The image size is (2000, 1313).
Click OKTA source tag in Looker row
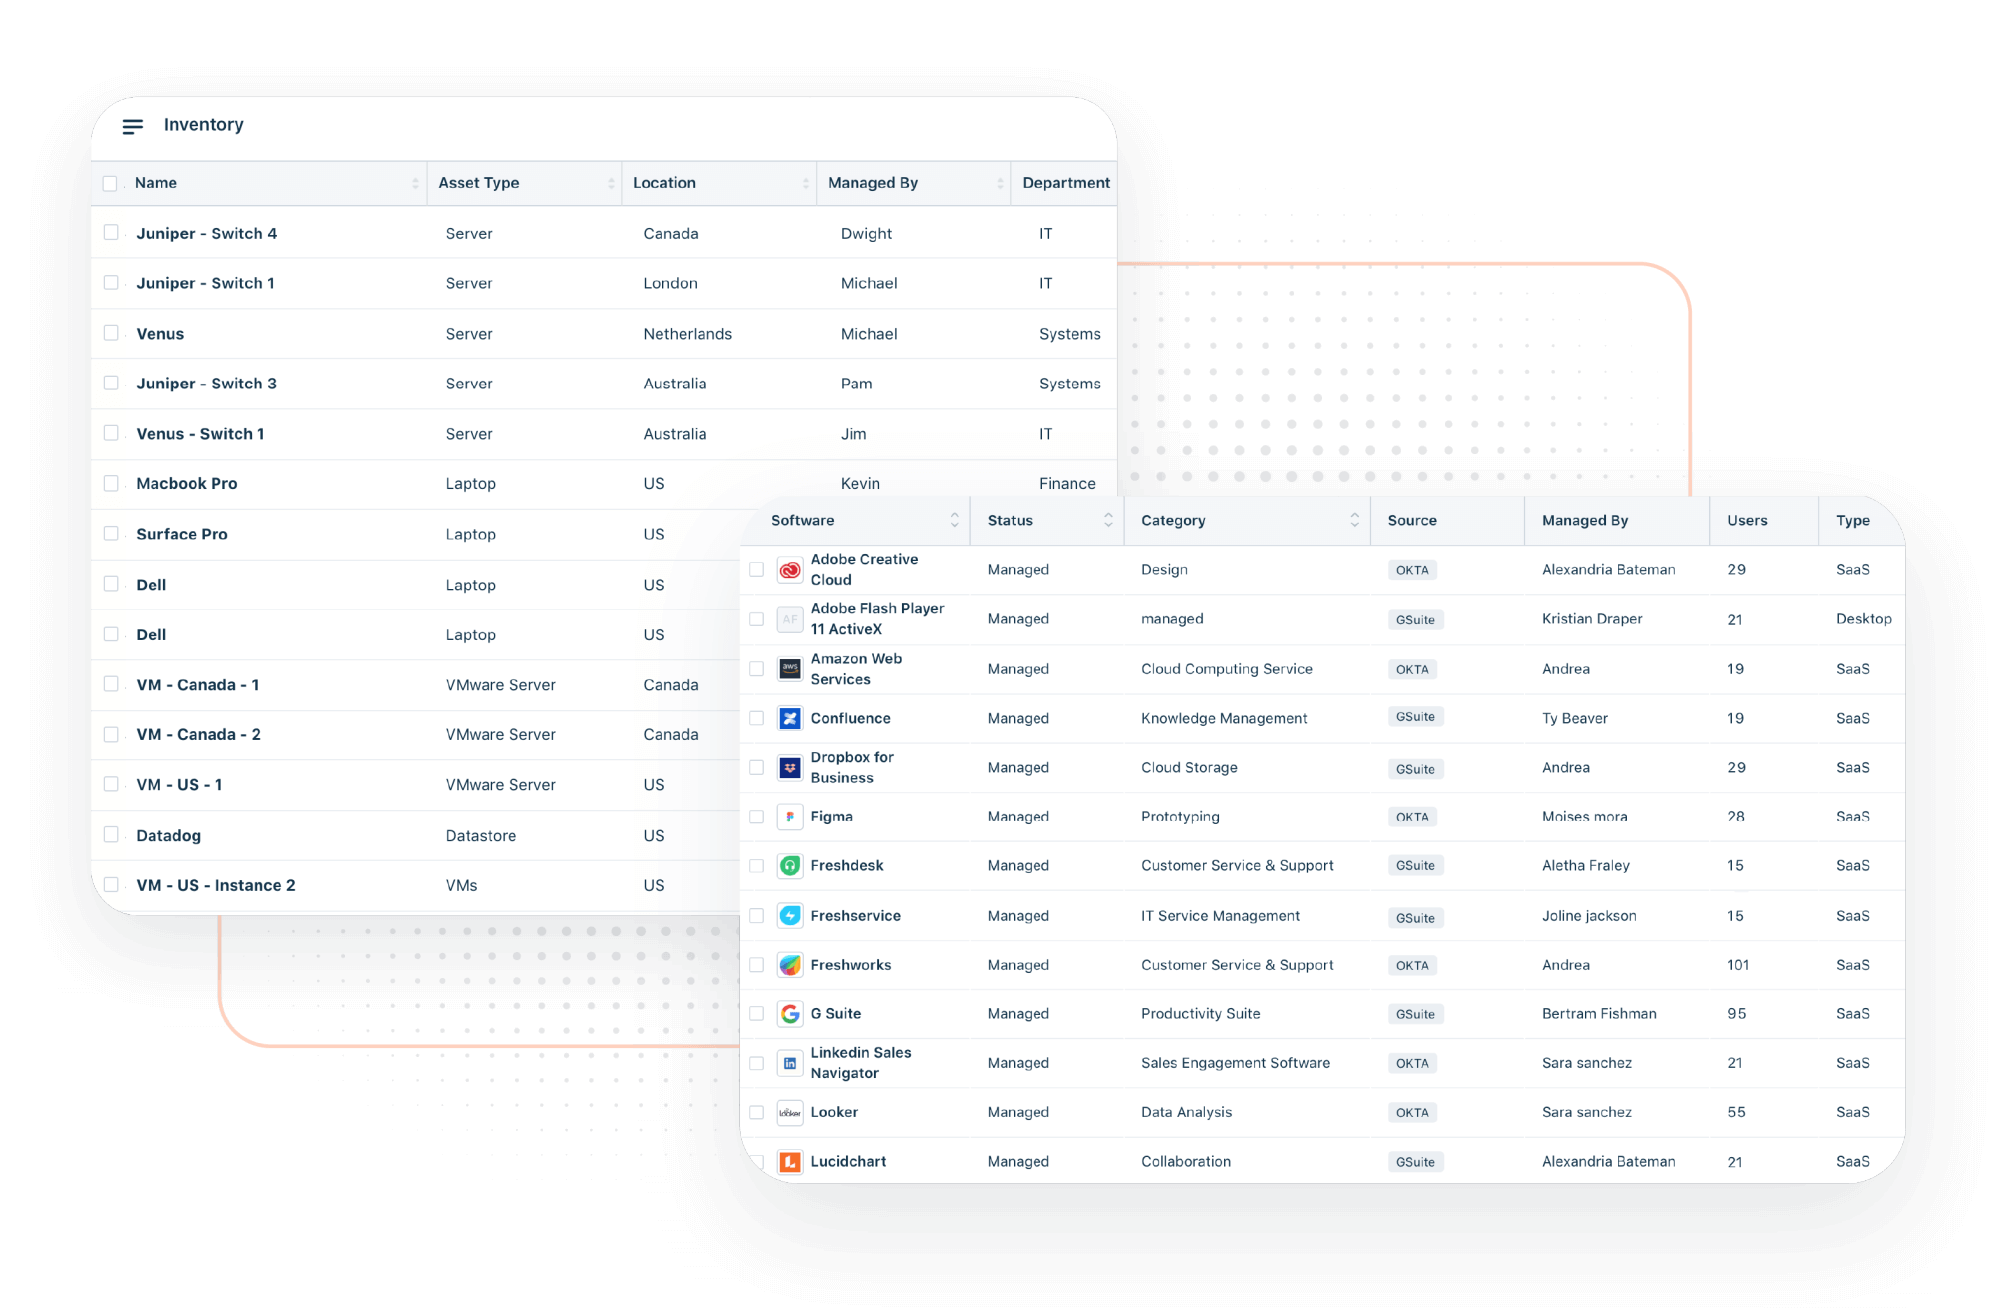tap(1412, 1113)
